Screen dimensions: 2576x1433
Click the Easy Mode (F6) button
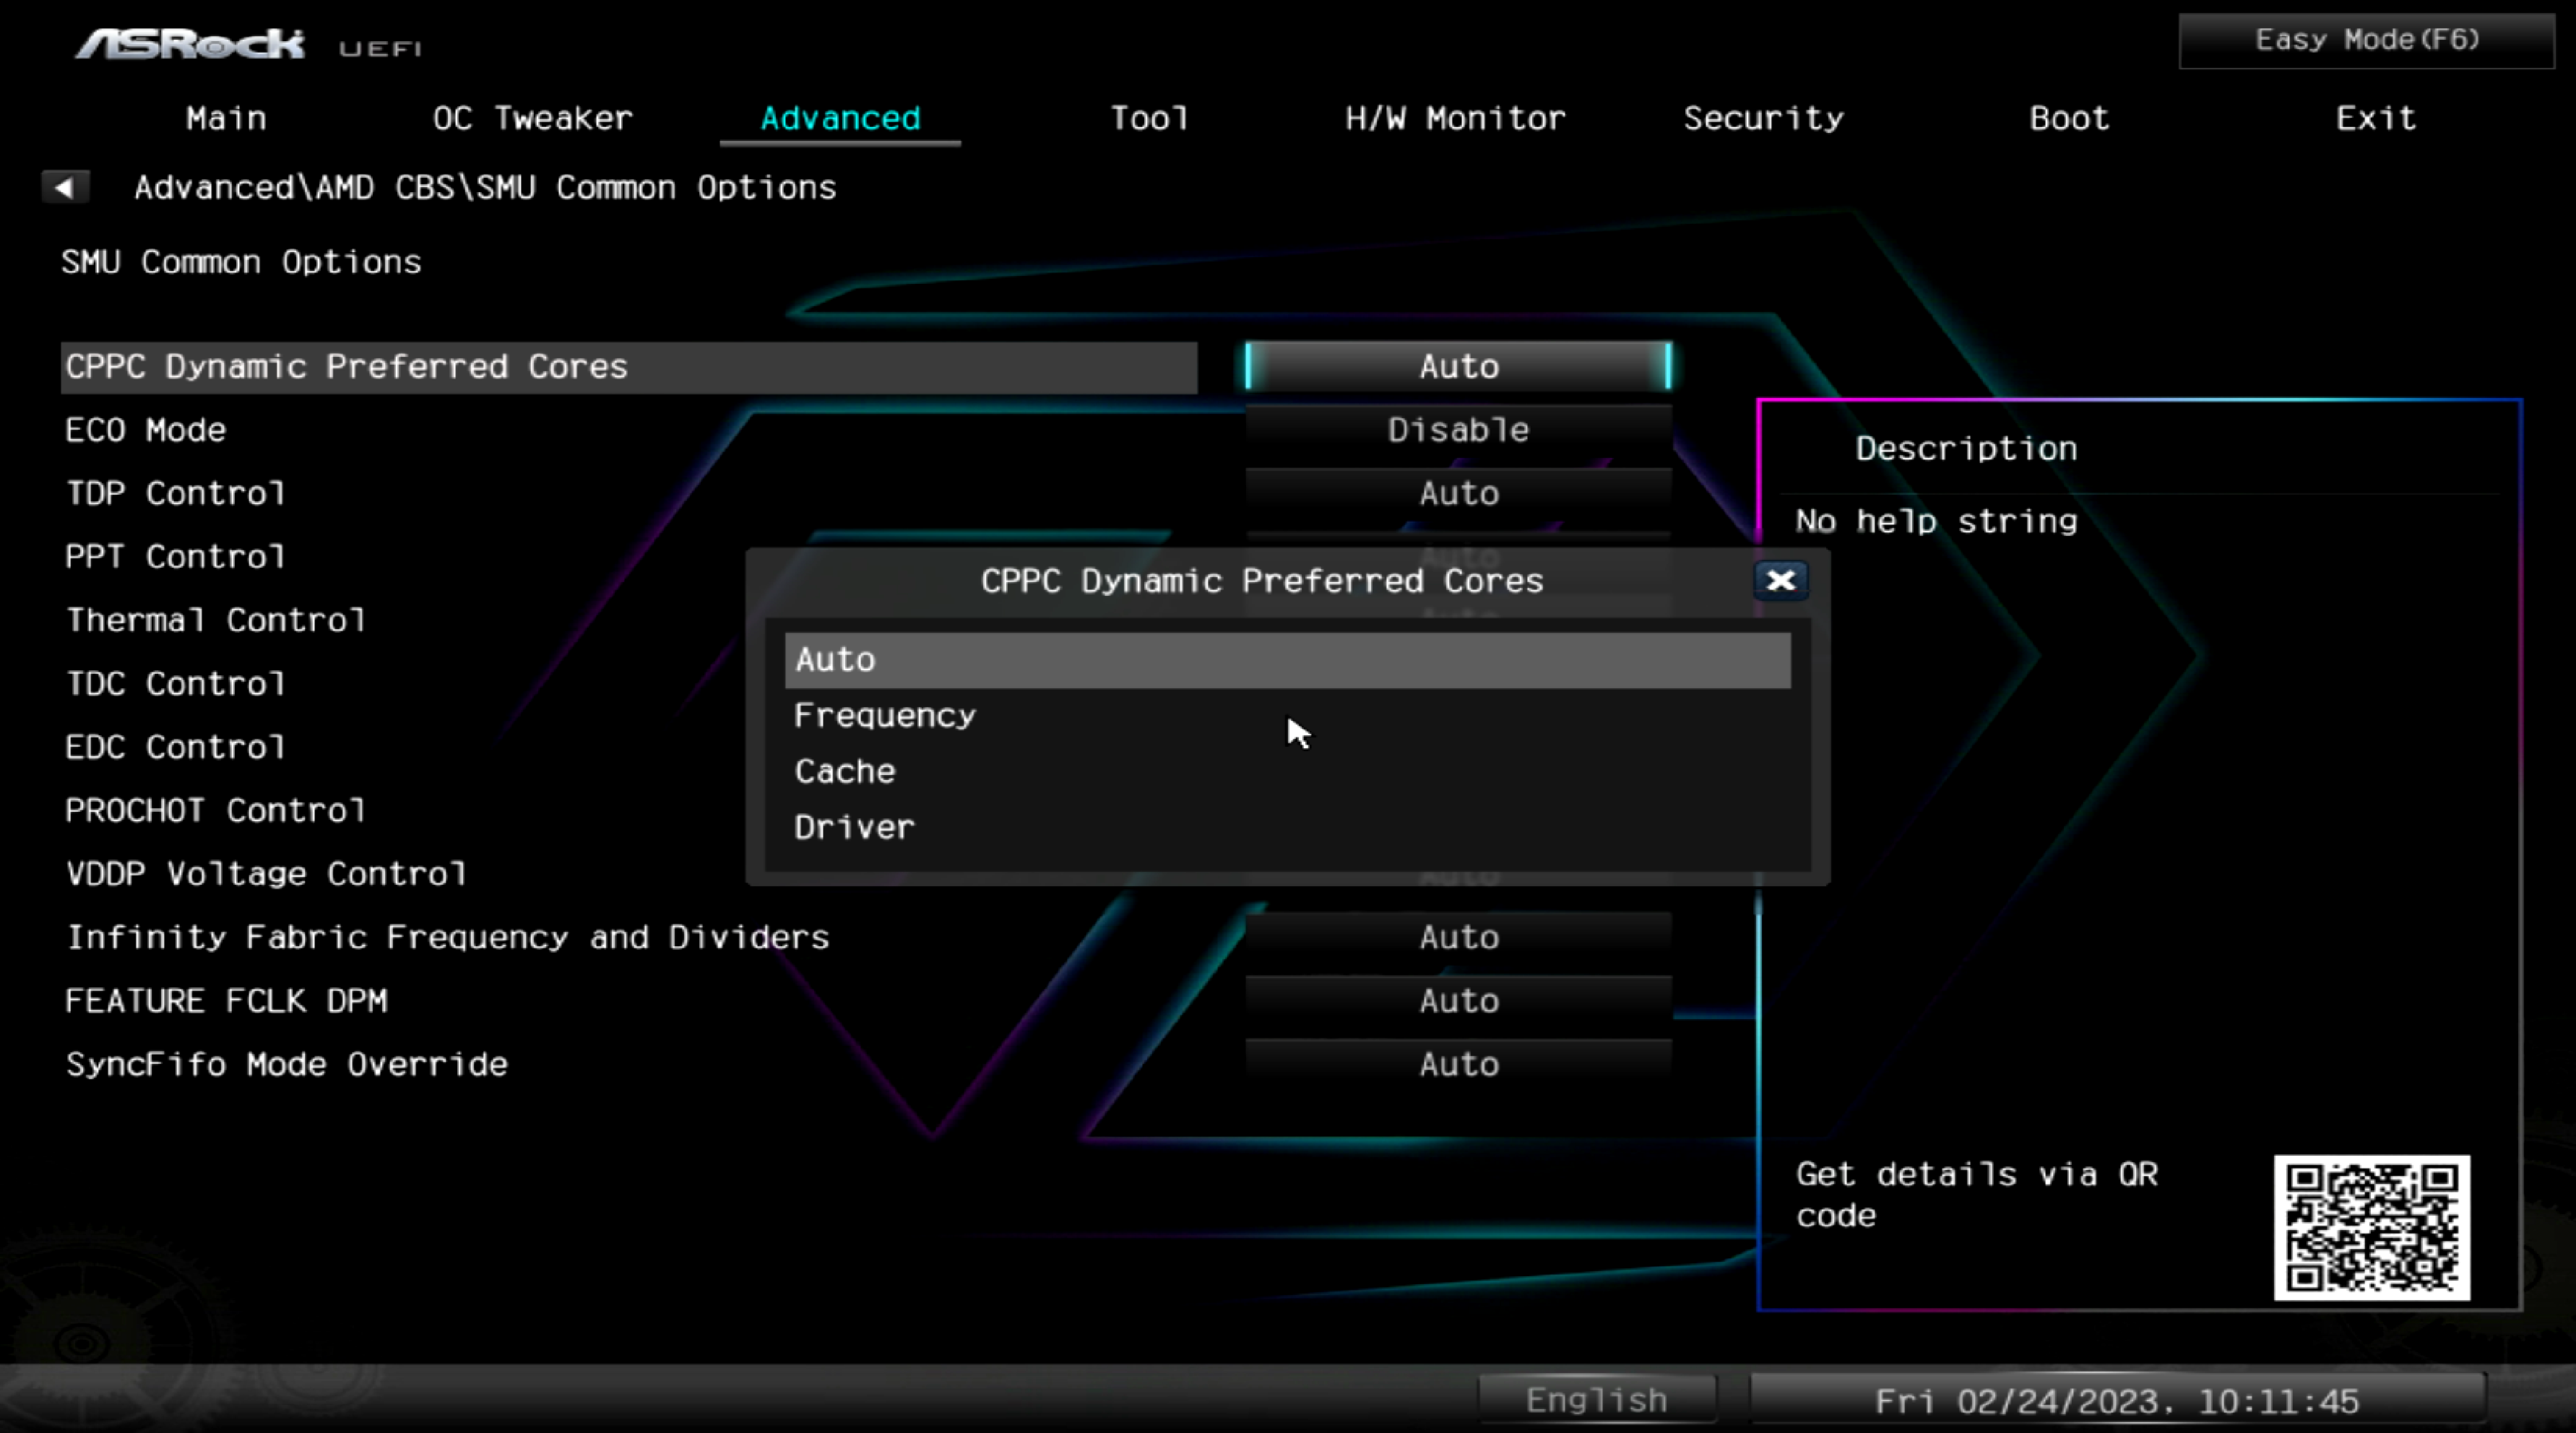point(2366,40)
